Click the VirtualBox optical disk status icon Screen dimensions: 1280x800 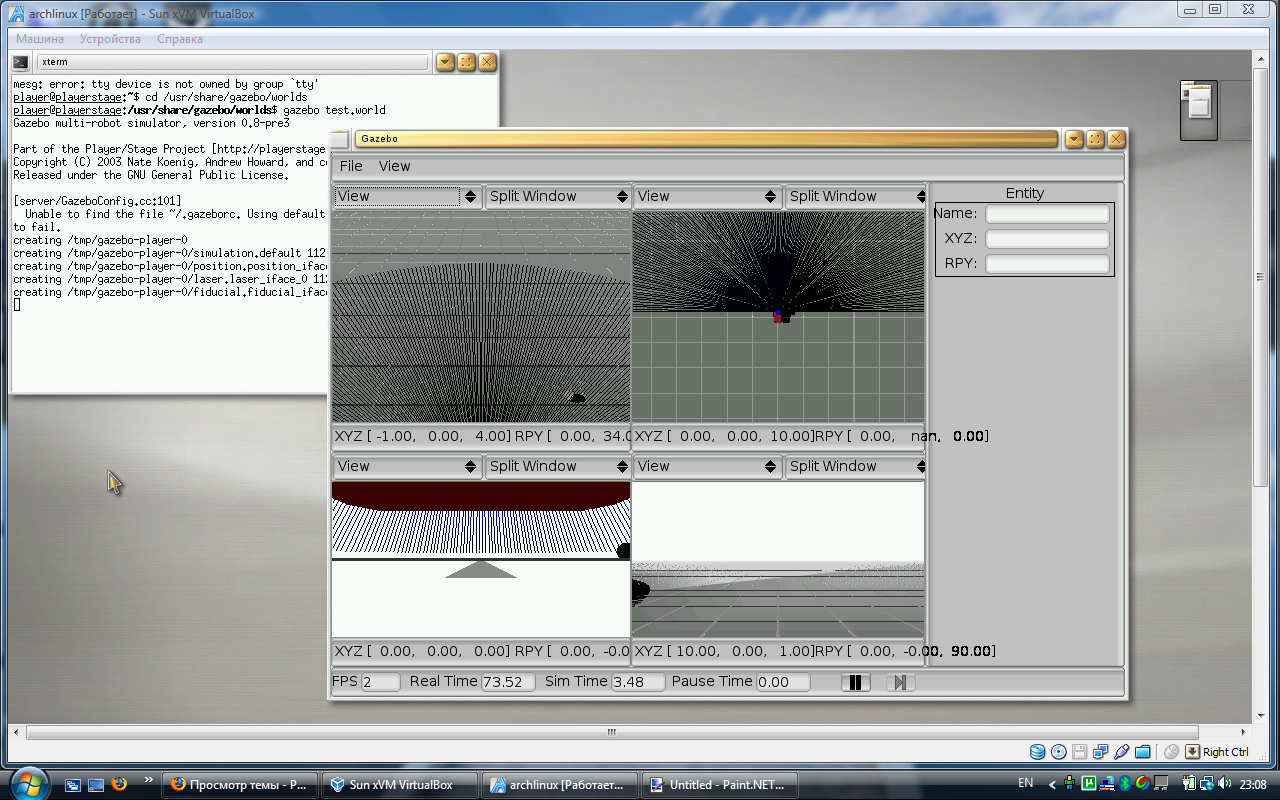click(x=1058, y=752)
